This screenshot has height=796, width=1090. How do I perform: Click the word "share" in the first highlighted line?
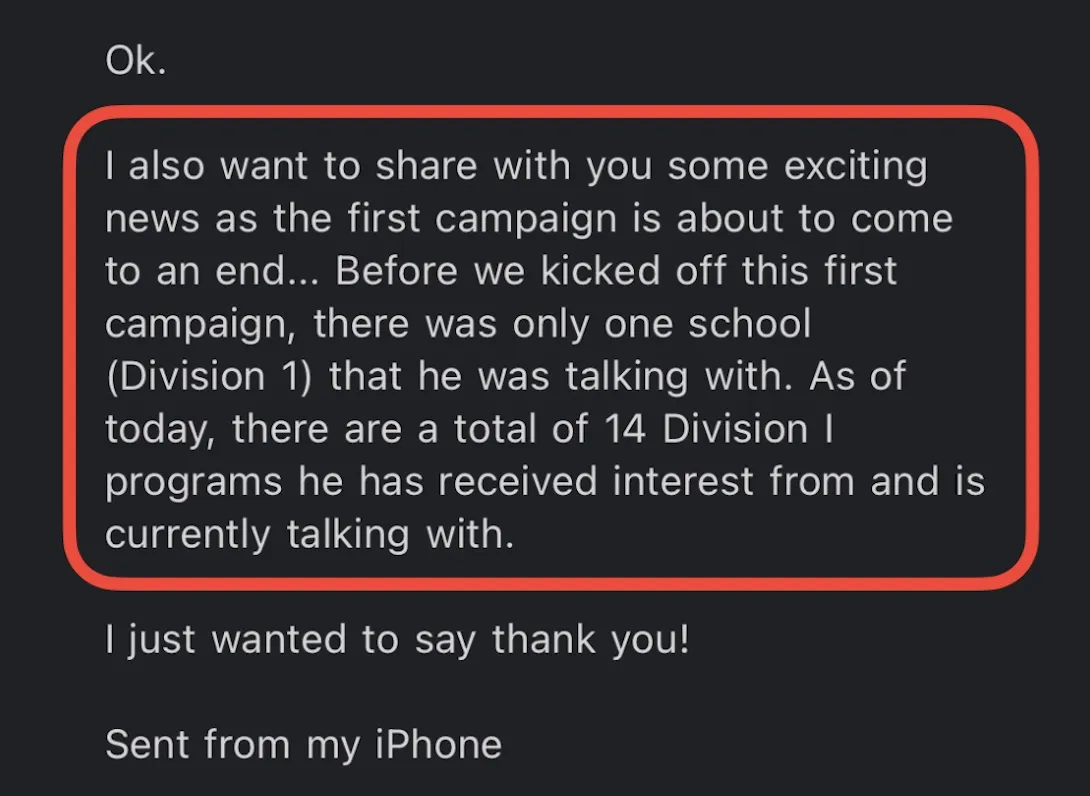pos(426,165)
